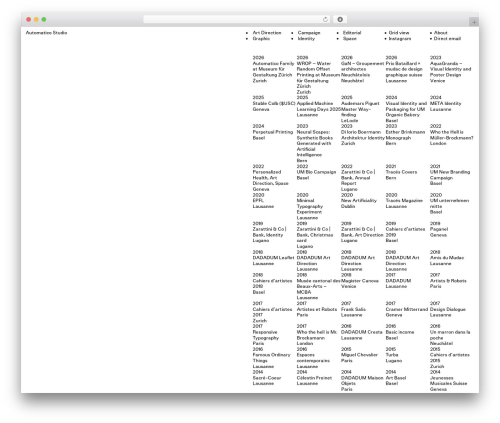The width and height of the screenshot is (500, 423).
Task: Open the META Identity project
Action: tap(445, 103)
